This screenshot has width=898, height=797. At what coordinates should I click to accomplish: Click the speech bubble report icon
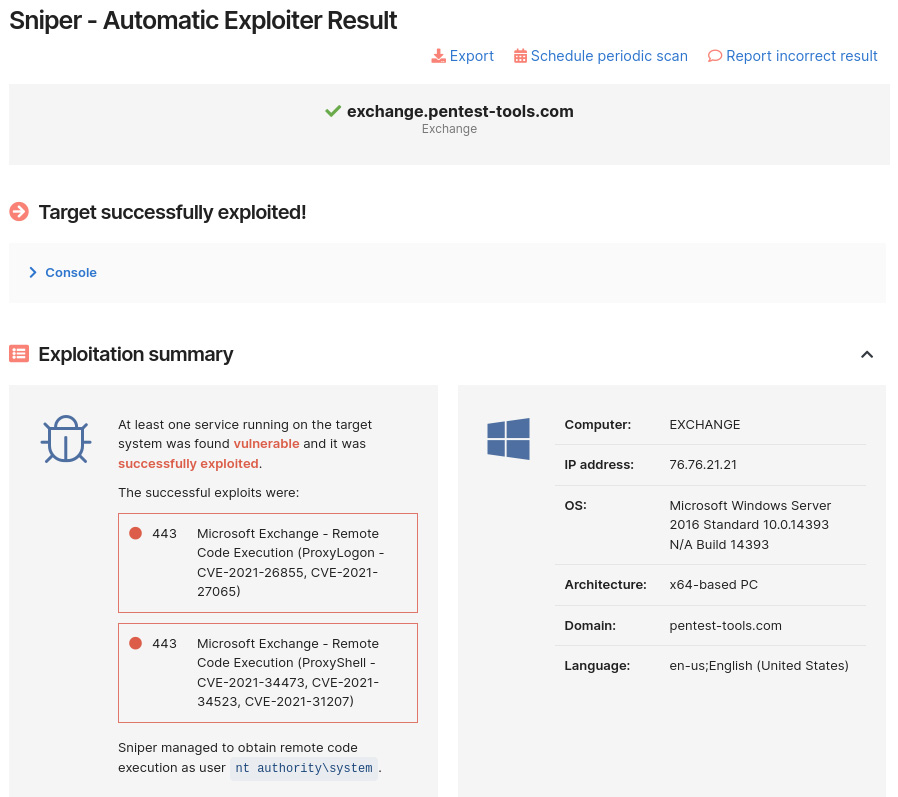click(715, 56)
